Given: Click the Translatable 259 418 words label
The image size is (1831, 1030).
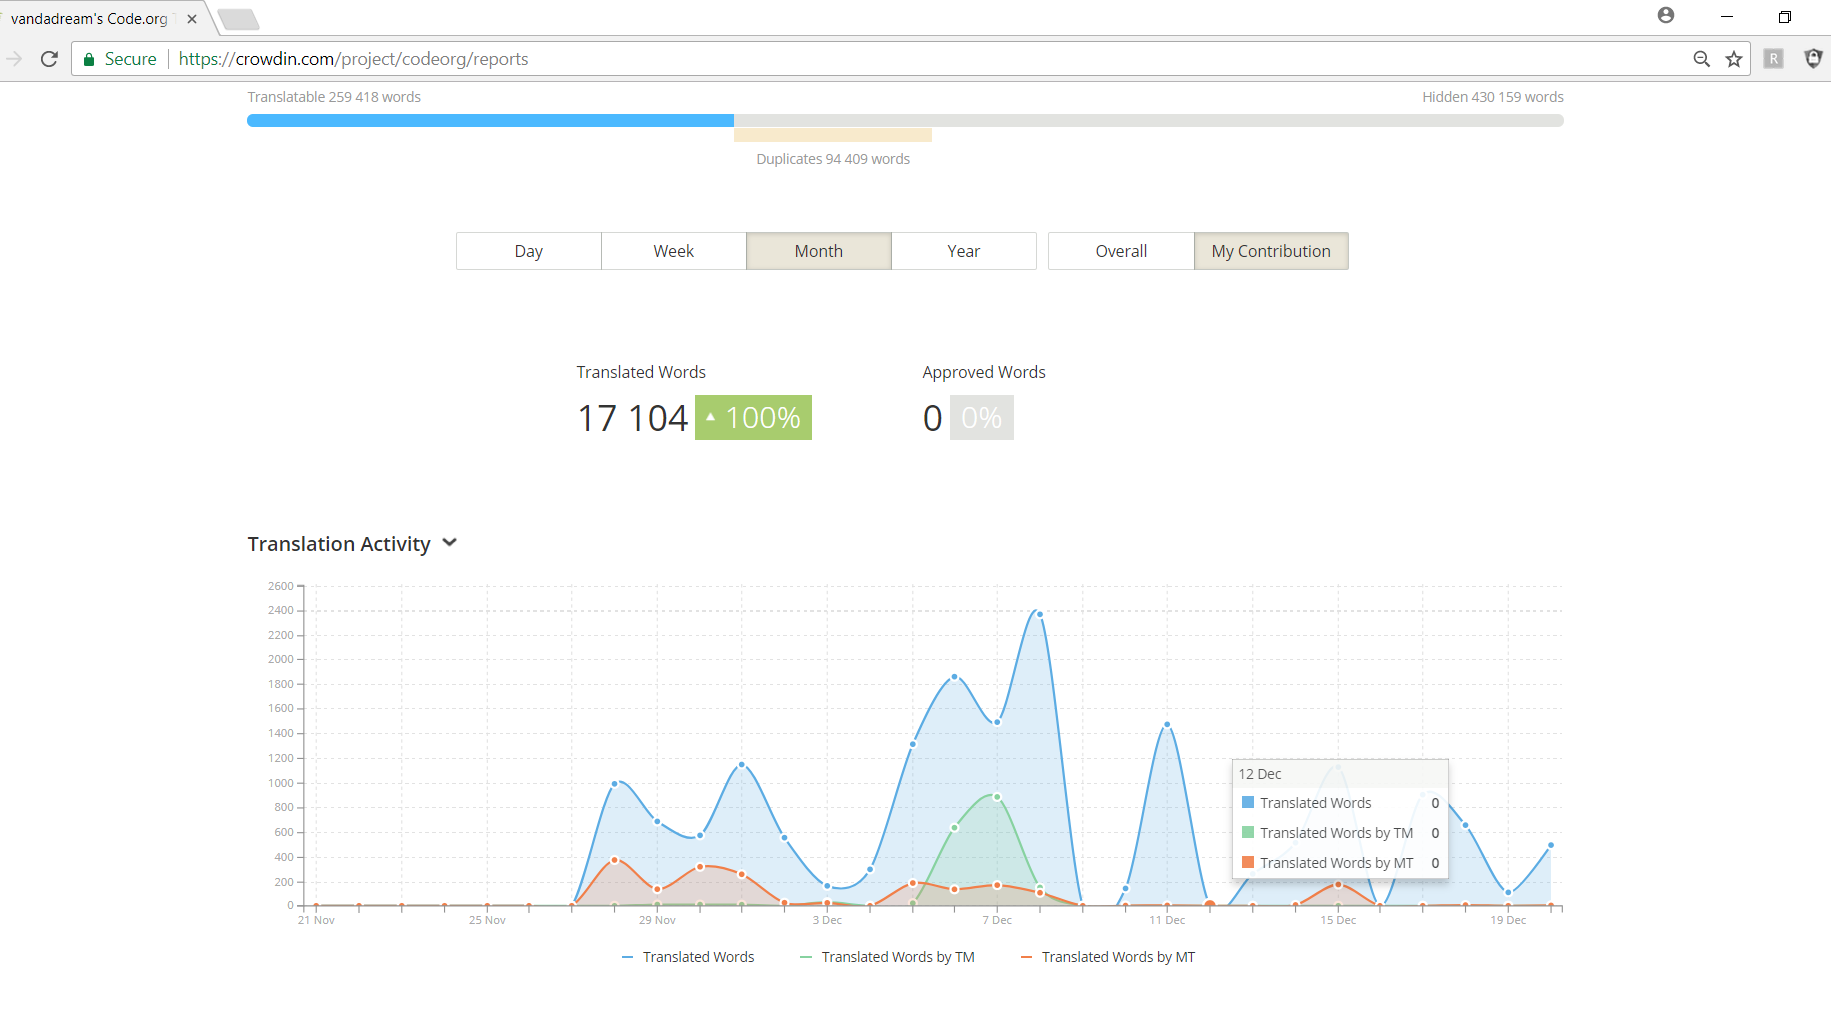Looking at the screenshot, I should point(334,97).
